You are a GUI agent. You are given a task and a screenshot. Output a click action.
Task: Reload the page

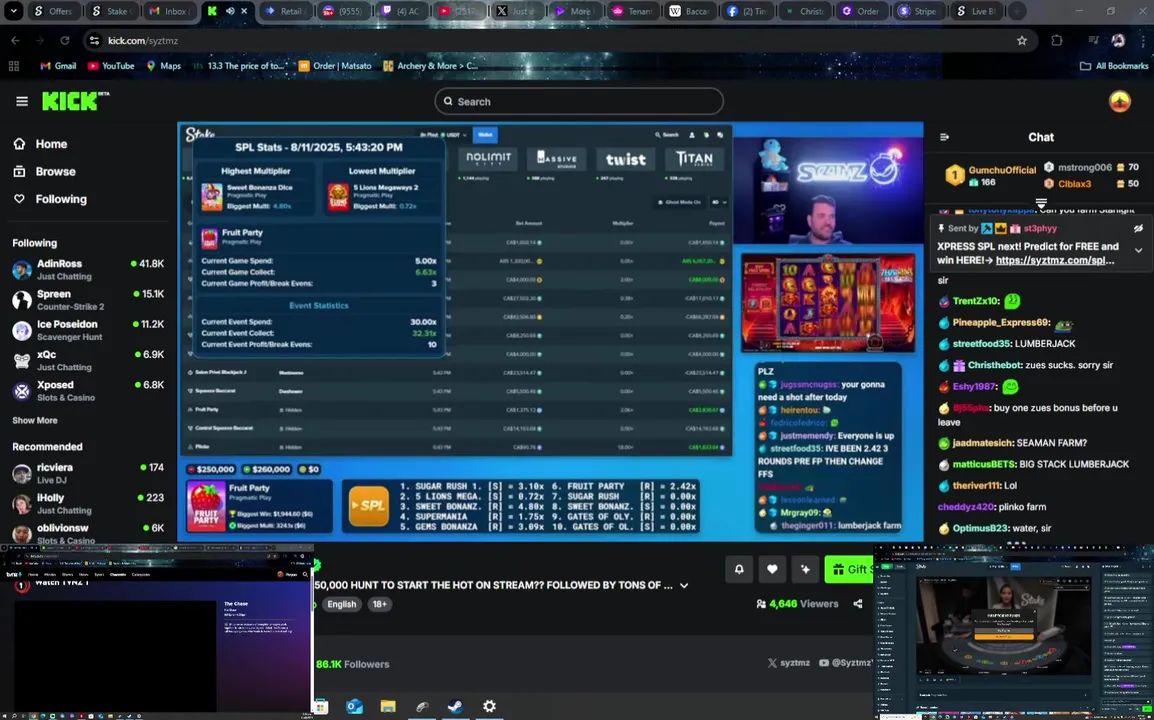(x=65, y=40)
